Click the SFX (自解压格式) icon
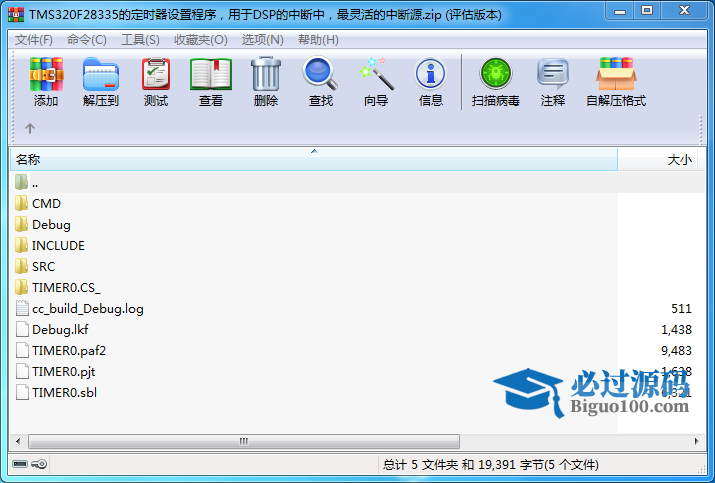Screen dimensions: 715x483 click(616, 73)
